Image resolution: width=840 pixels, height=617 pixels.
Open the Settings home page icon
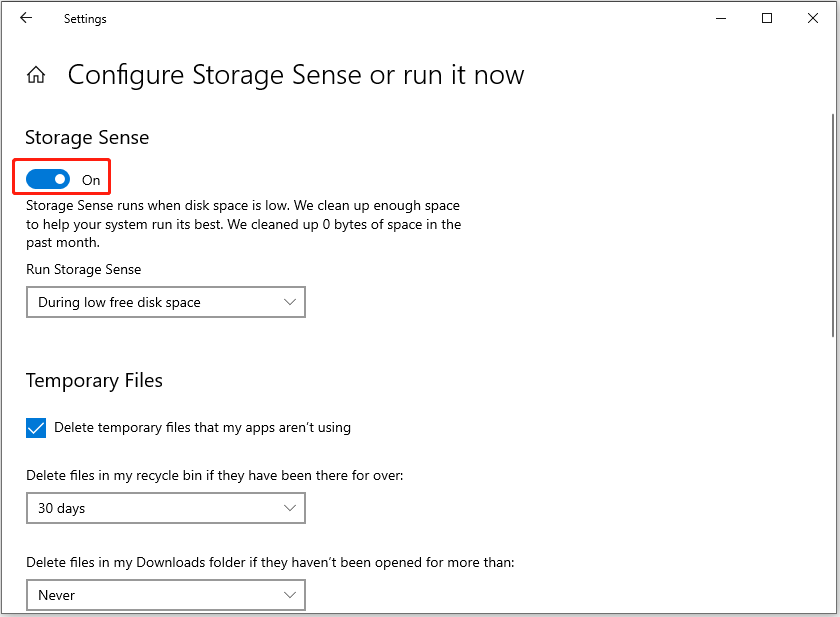[36, 75]
